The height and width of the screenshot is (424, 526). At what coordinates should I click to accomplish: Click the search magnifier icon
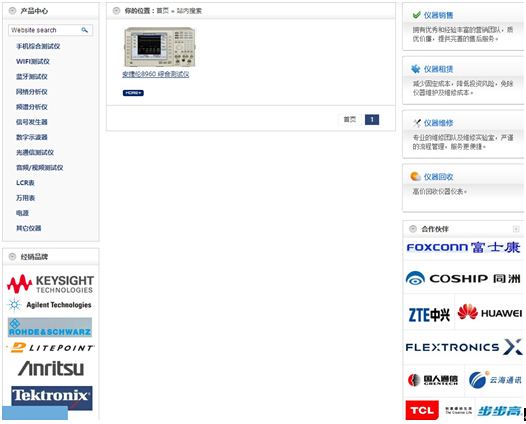(85, 30)
